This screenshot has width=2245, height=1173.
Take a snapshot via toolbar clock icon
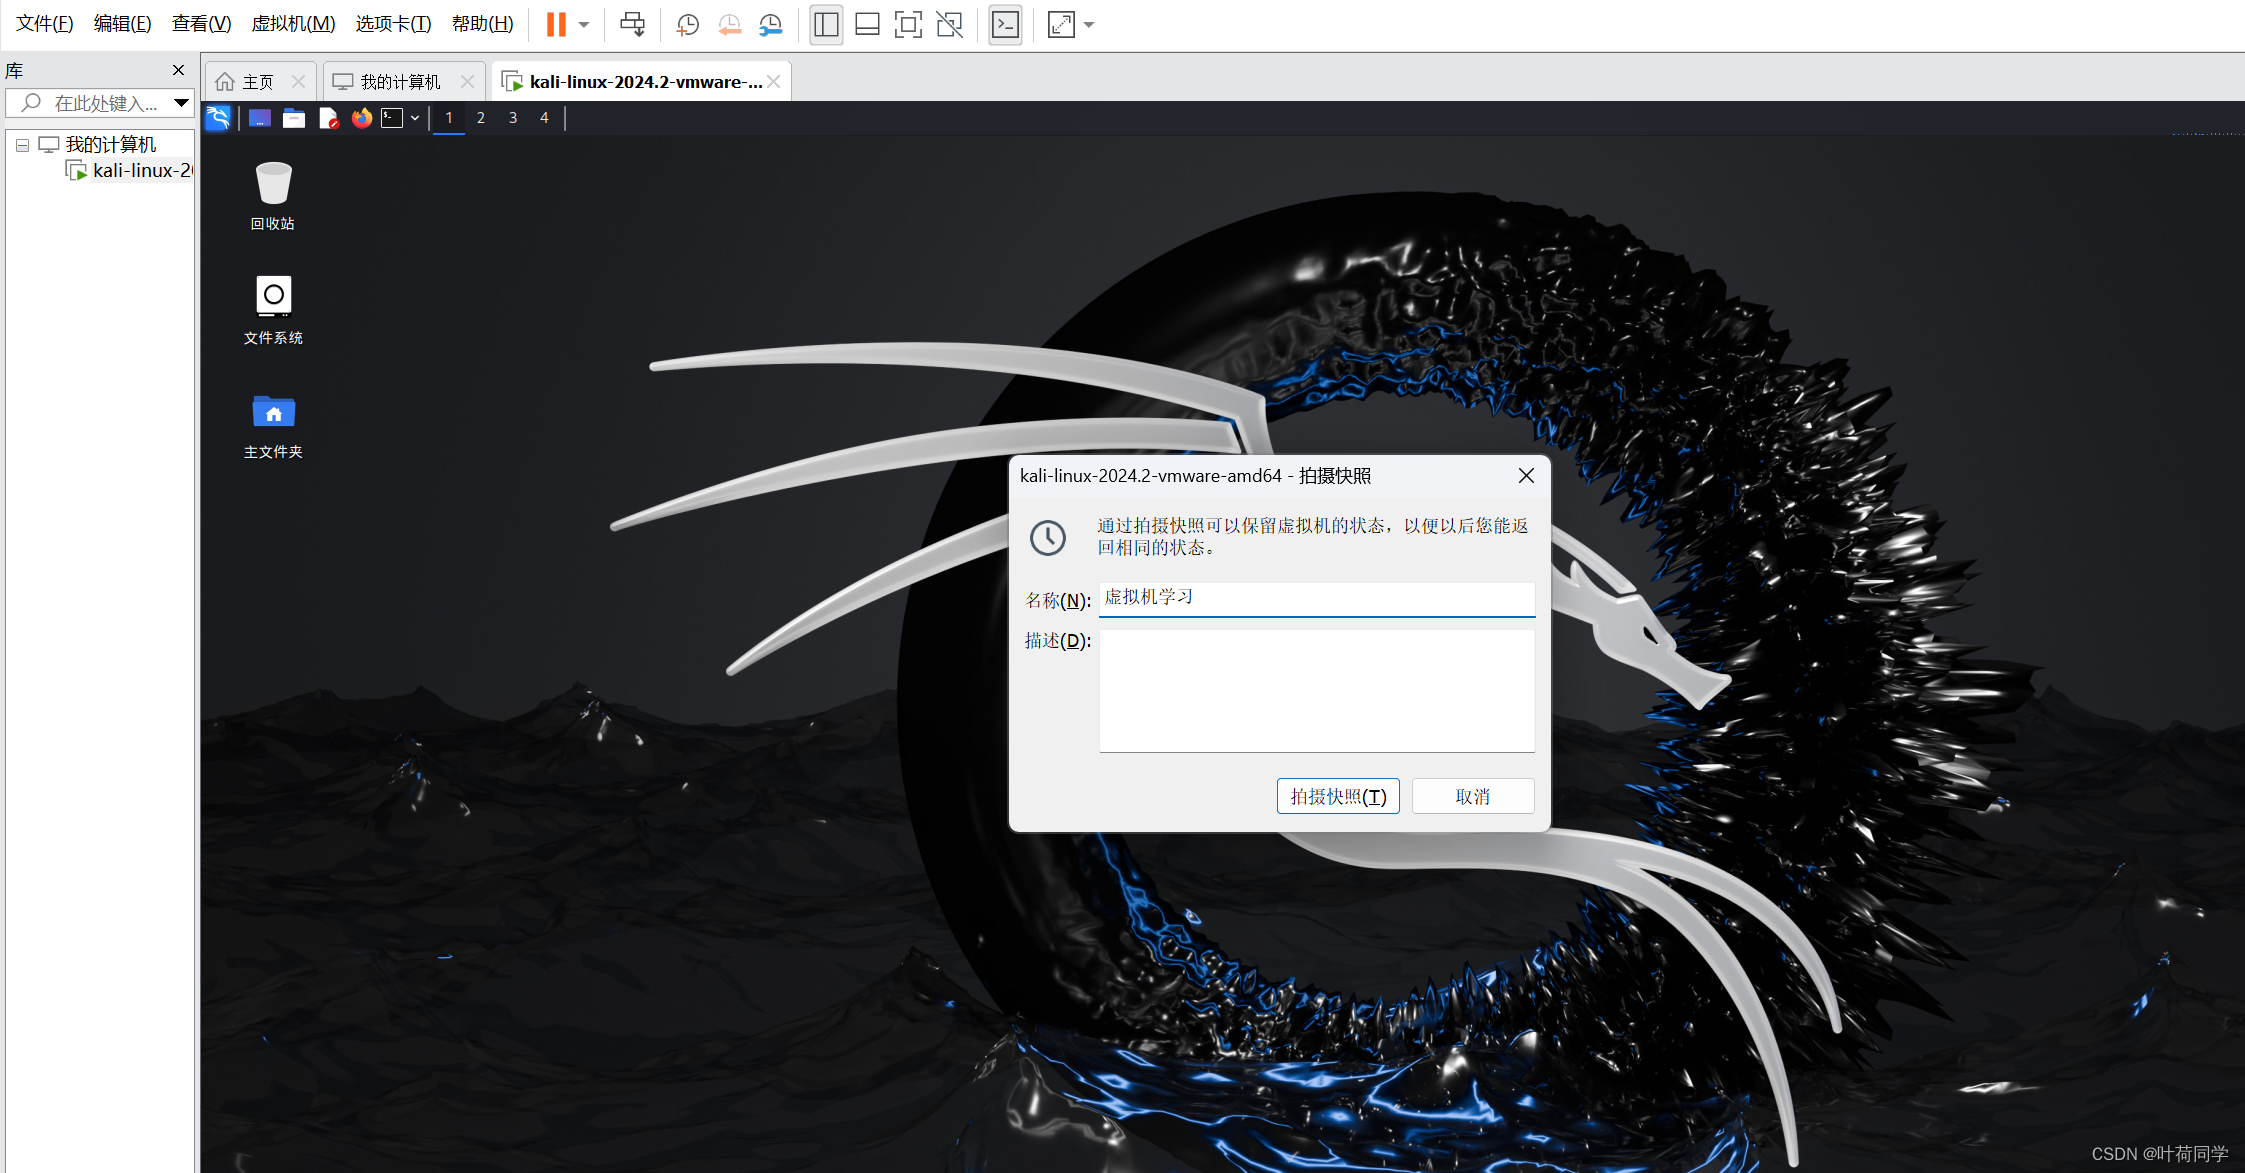[x=687, y=25]
